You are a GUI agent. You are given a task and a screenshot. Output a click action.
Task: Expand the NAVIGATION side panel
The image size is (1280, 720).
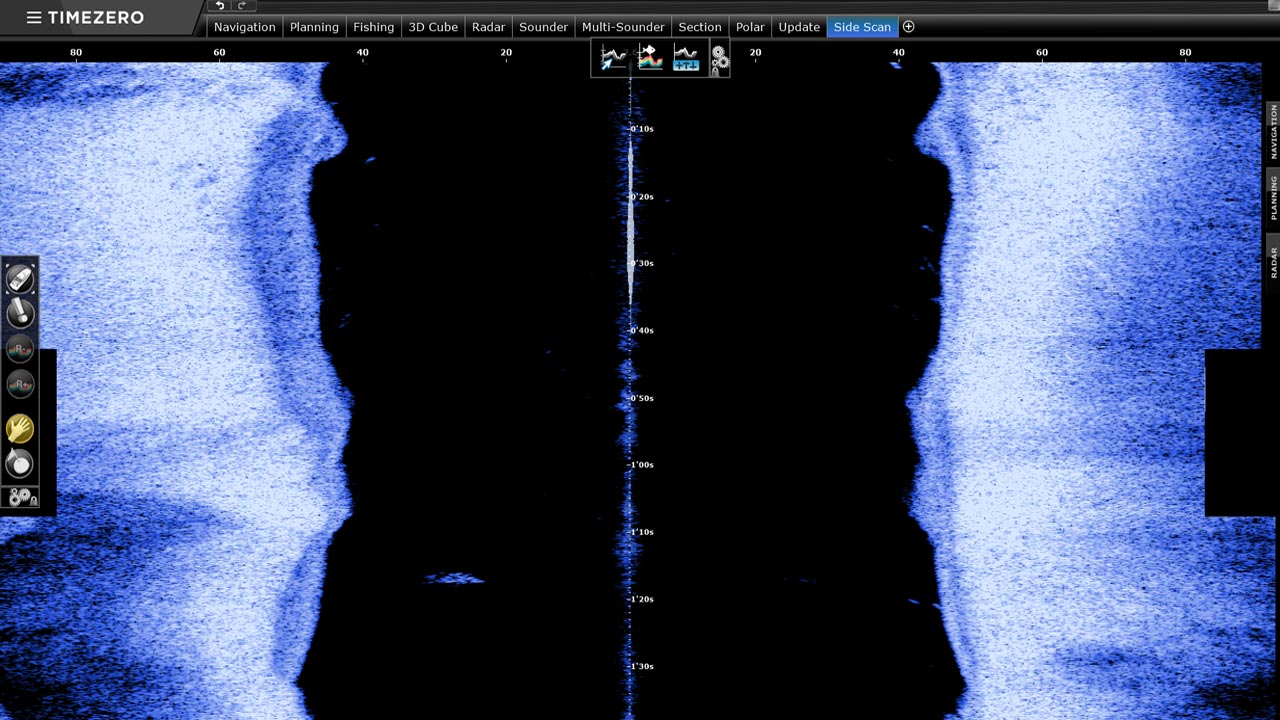pyautogui.click(x=1273, y=131)
